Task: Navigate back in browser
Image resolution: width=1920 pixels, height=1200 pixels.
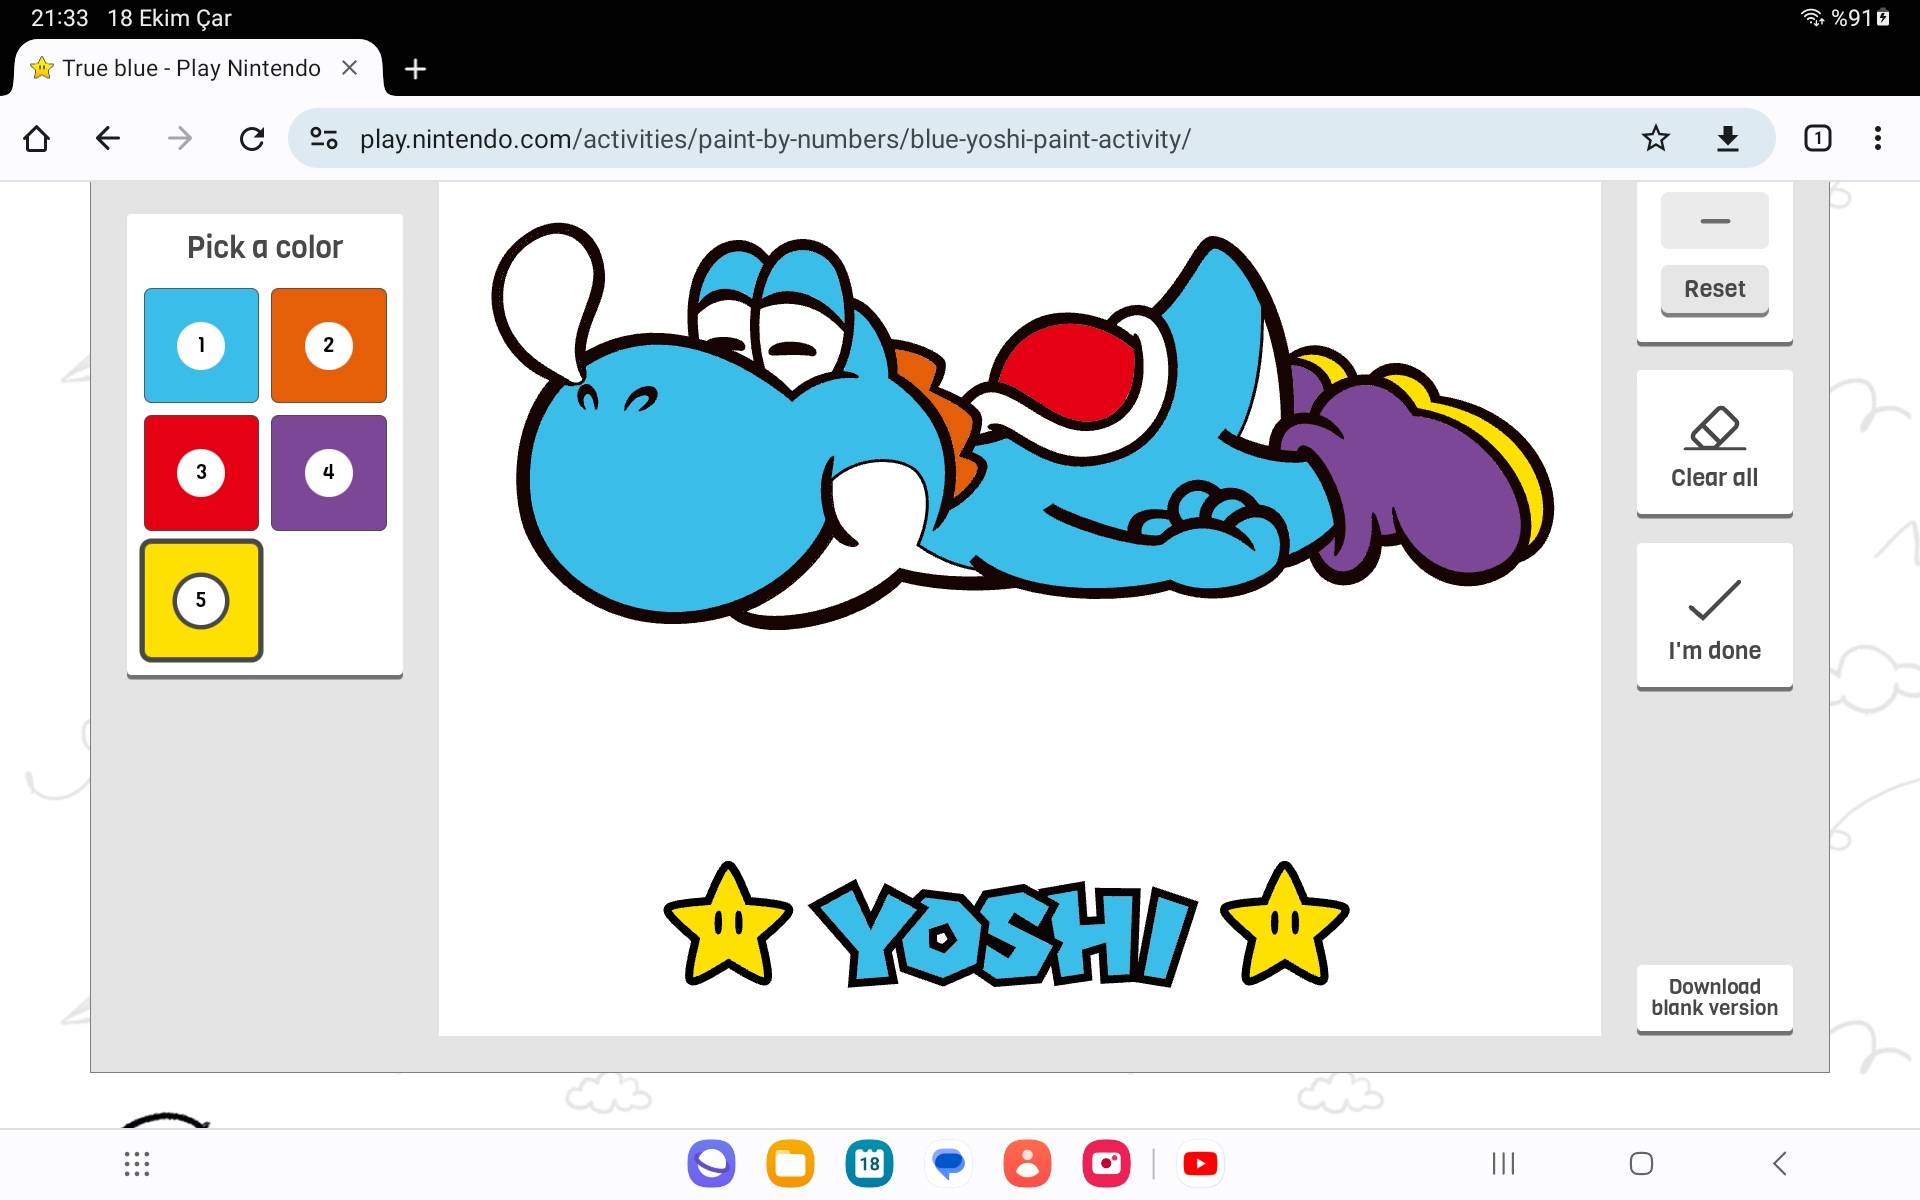Action: (x=108, y=138)
